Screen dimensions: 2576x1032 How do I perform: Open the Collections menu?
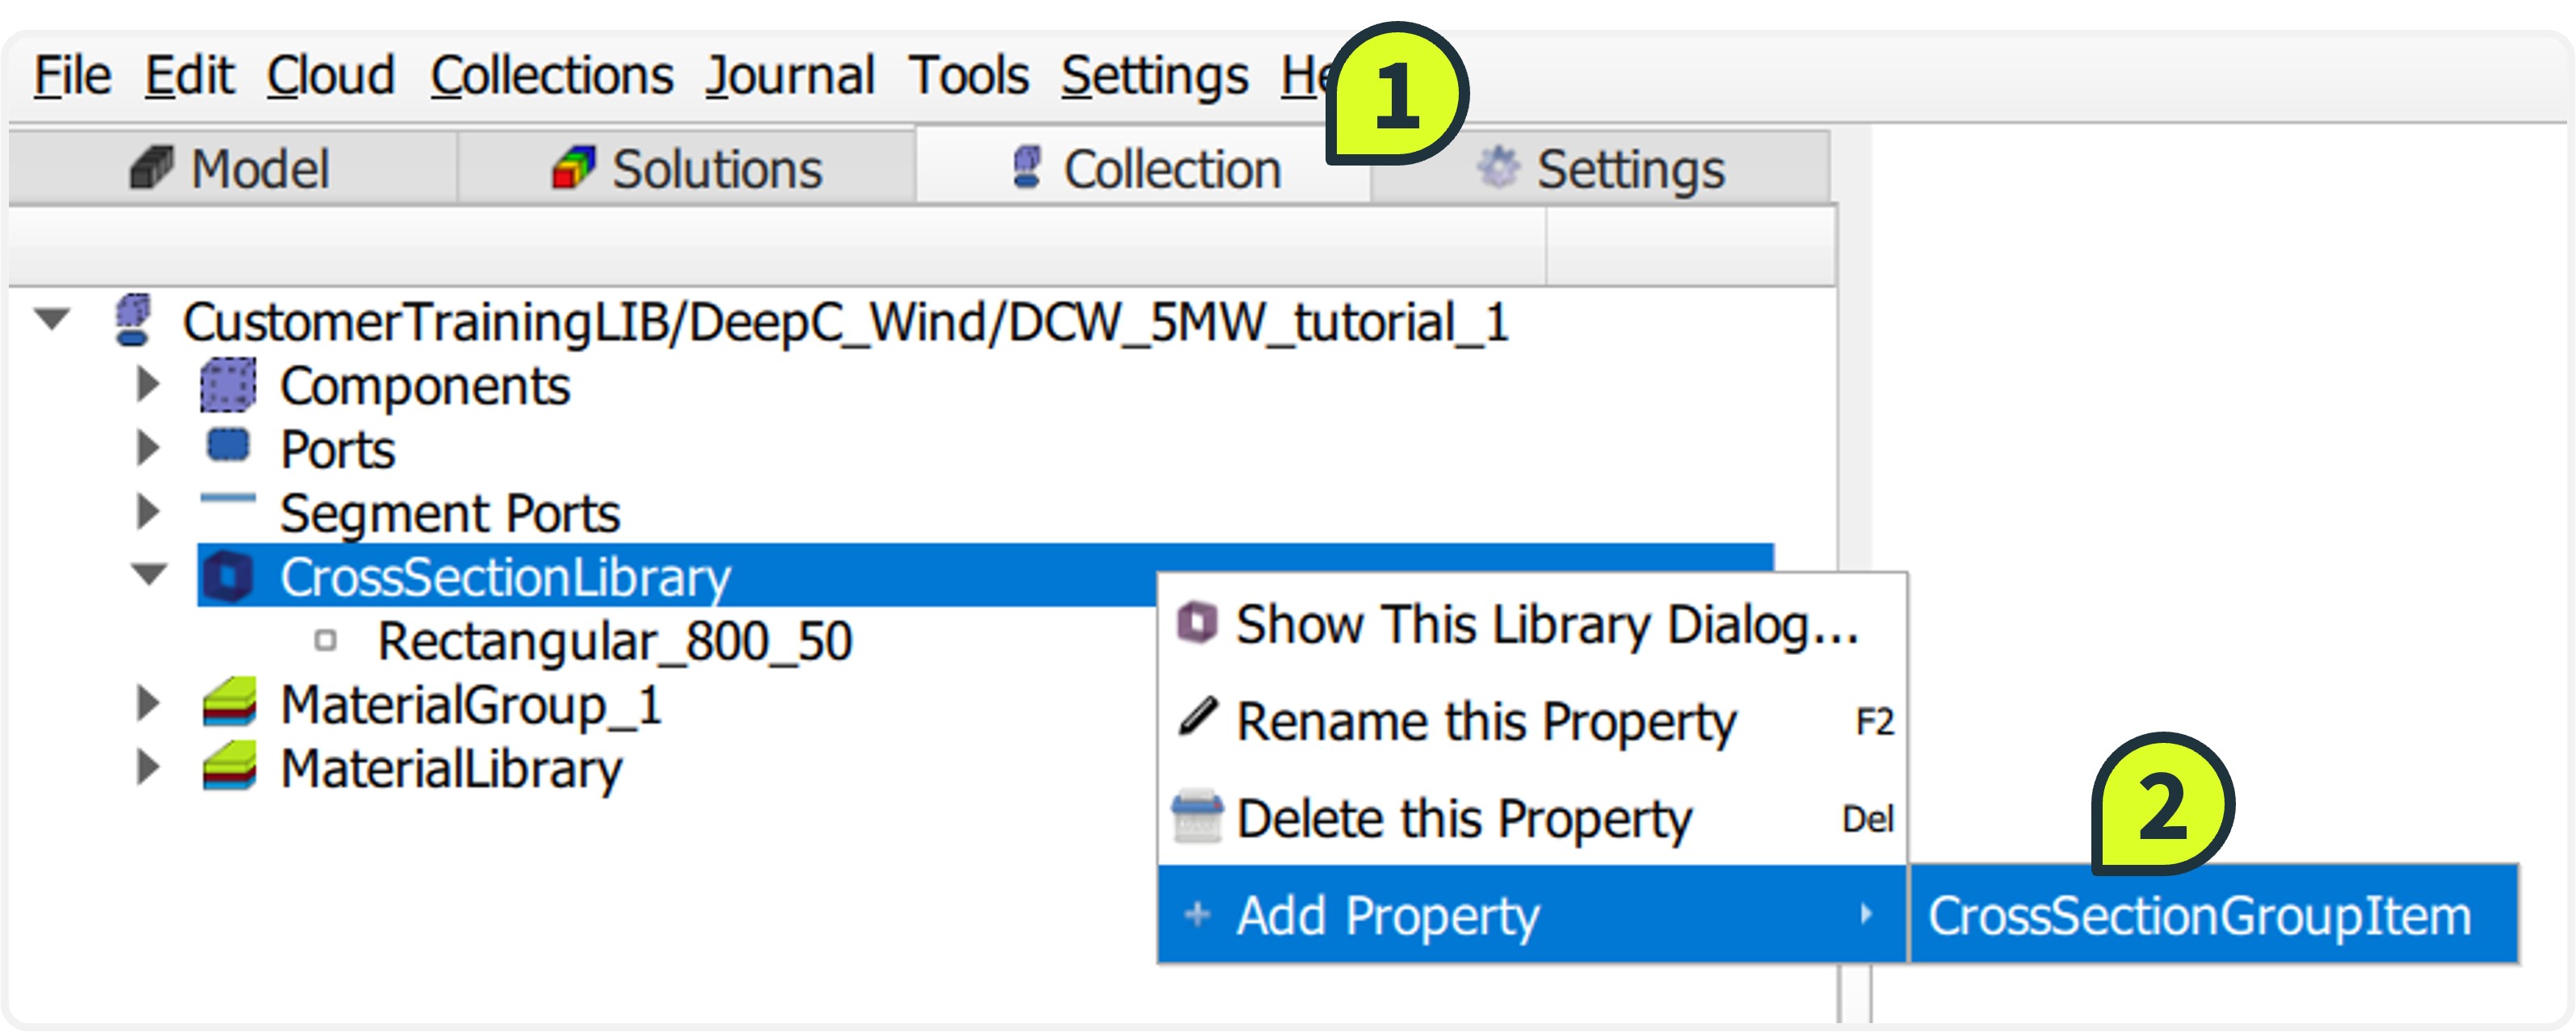click(x=552, y=76)
